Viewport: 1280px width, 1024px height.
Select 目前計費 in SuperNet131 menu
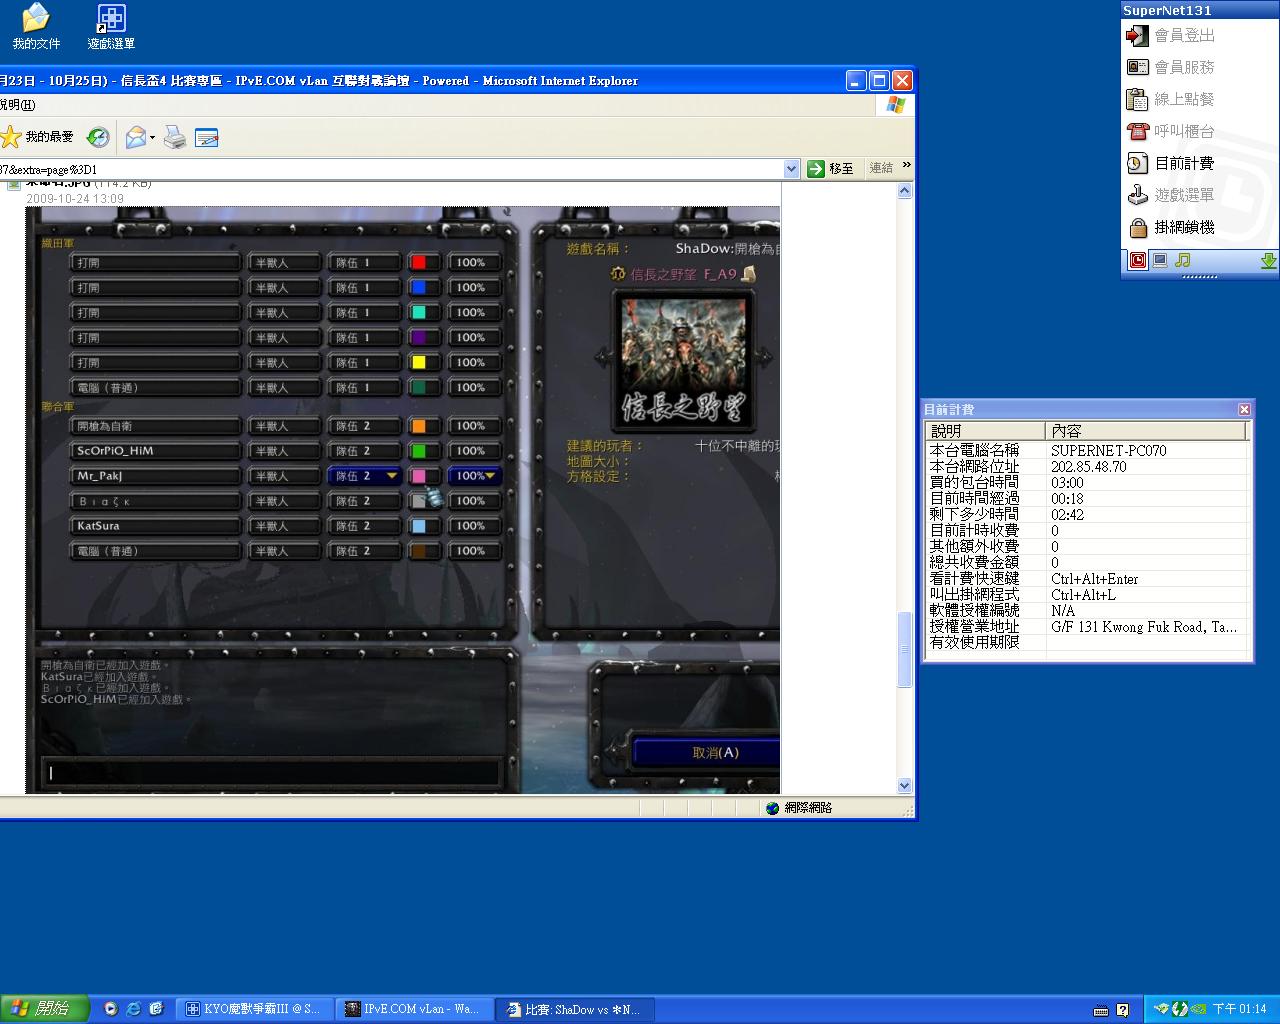coord(1183,163)
